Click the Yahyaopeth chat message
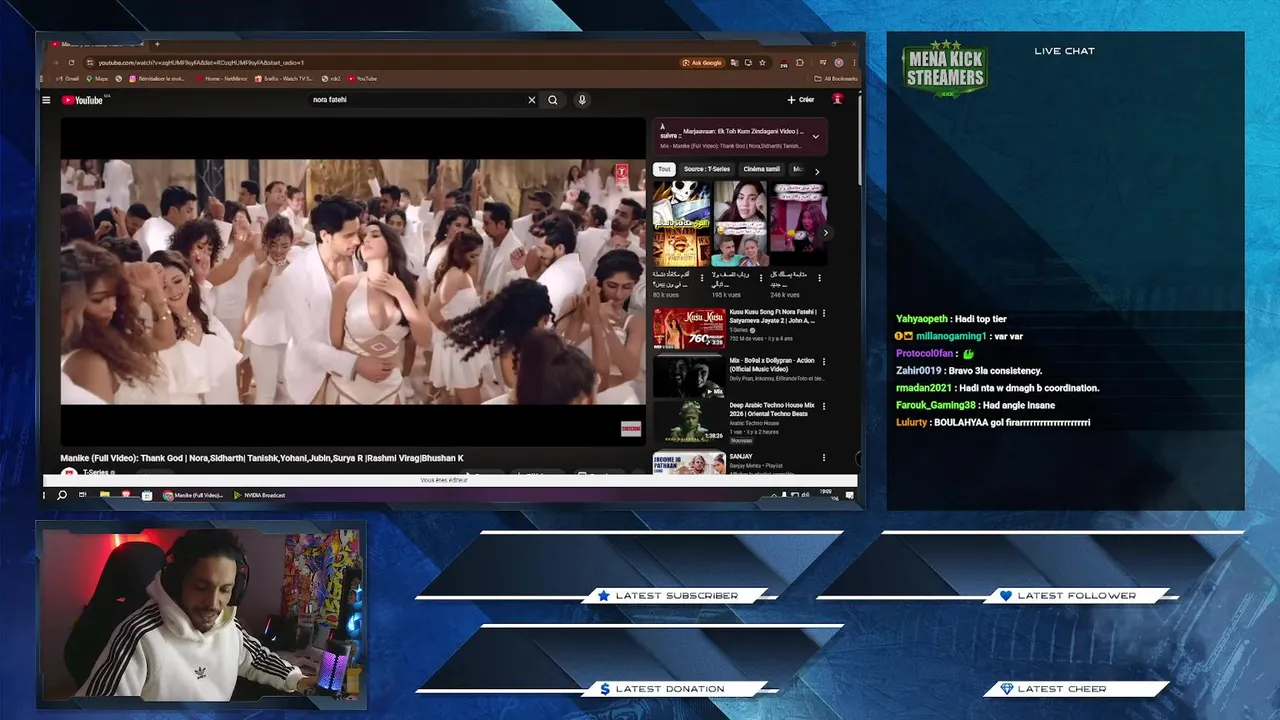This screenshot has height=720, width=1280. click(951, 319)
